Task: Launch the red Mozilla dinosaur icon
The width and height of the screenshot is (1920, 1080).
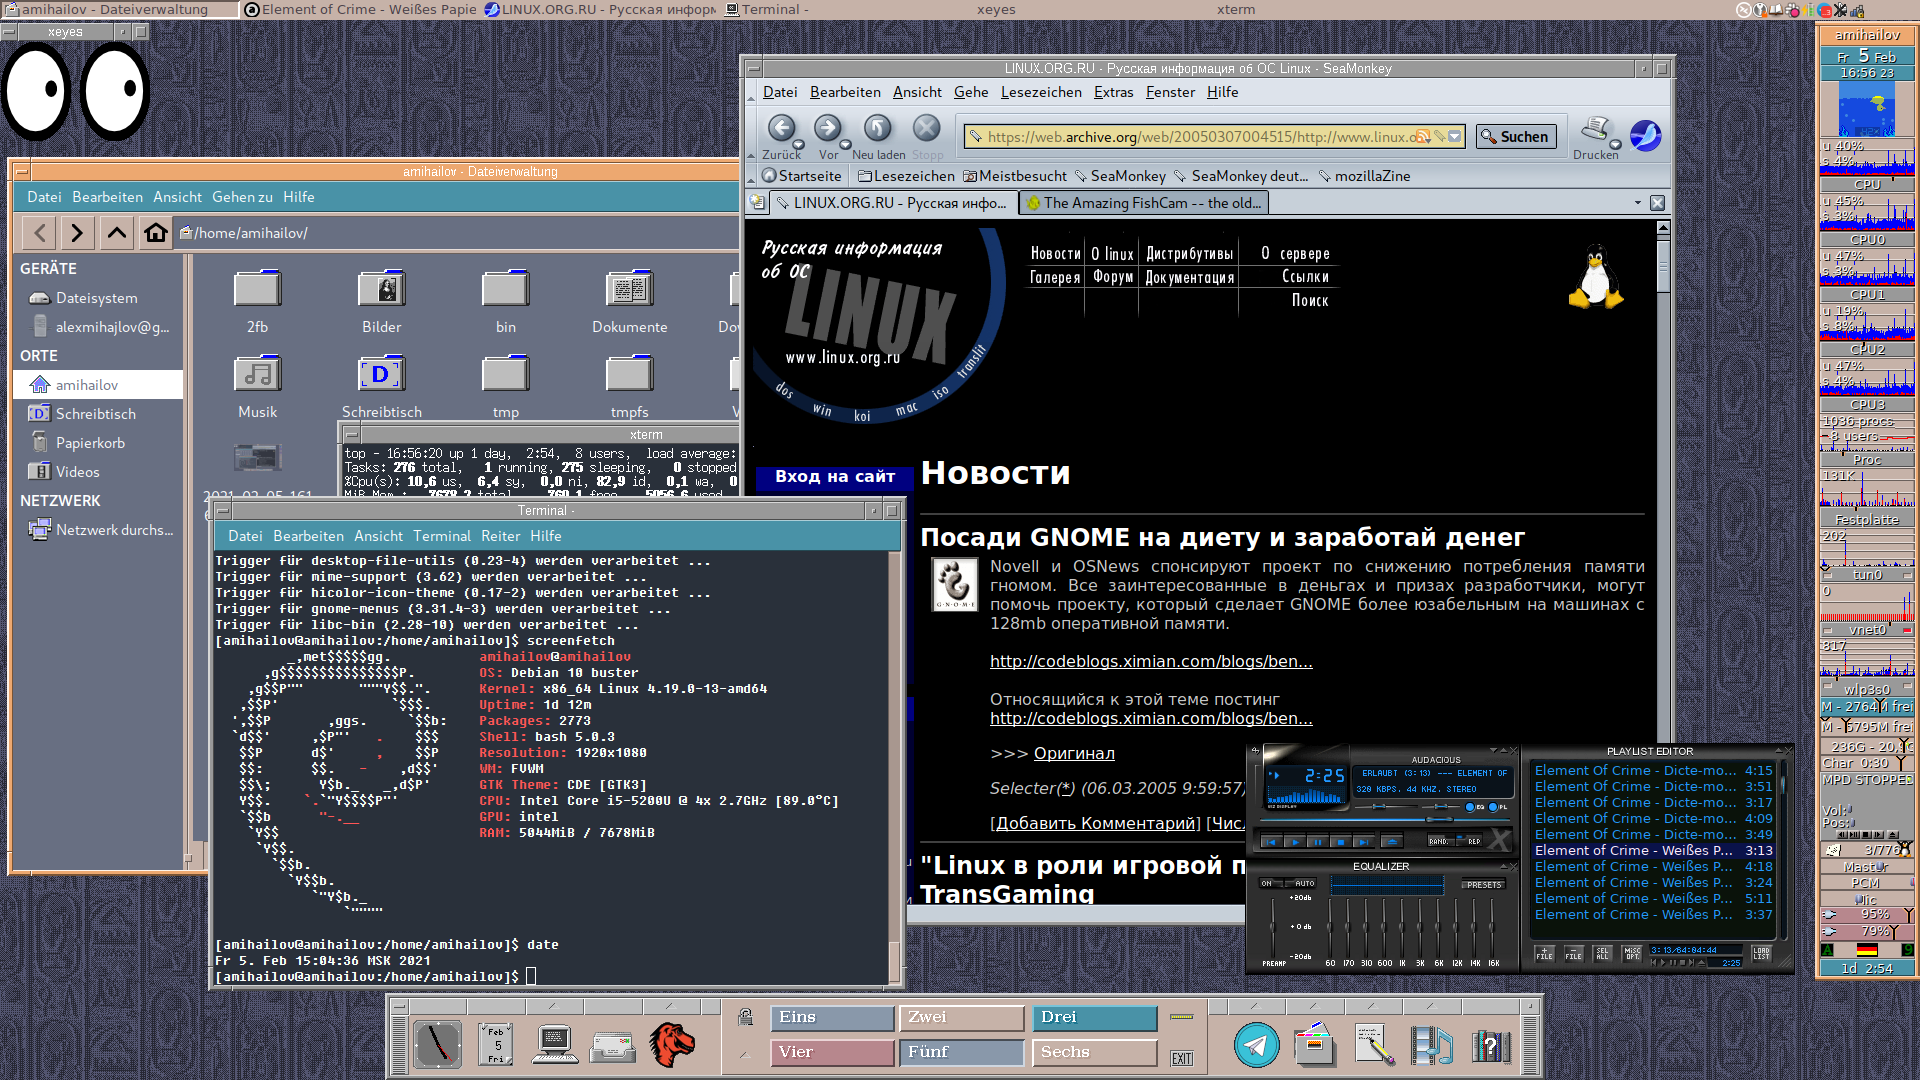Action: 671,1045
